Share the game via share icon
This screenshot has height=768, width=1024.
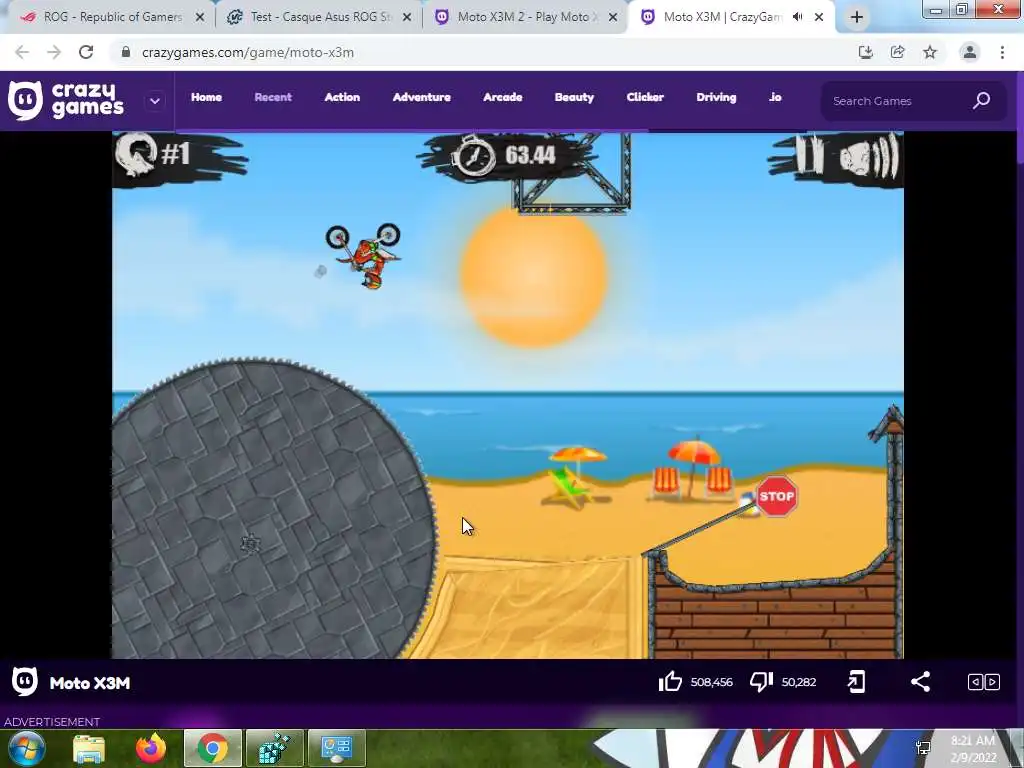[920, 682]
